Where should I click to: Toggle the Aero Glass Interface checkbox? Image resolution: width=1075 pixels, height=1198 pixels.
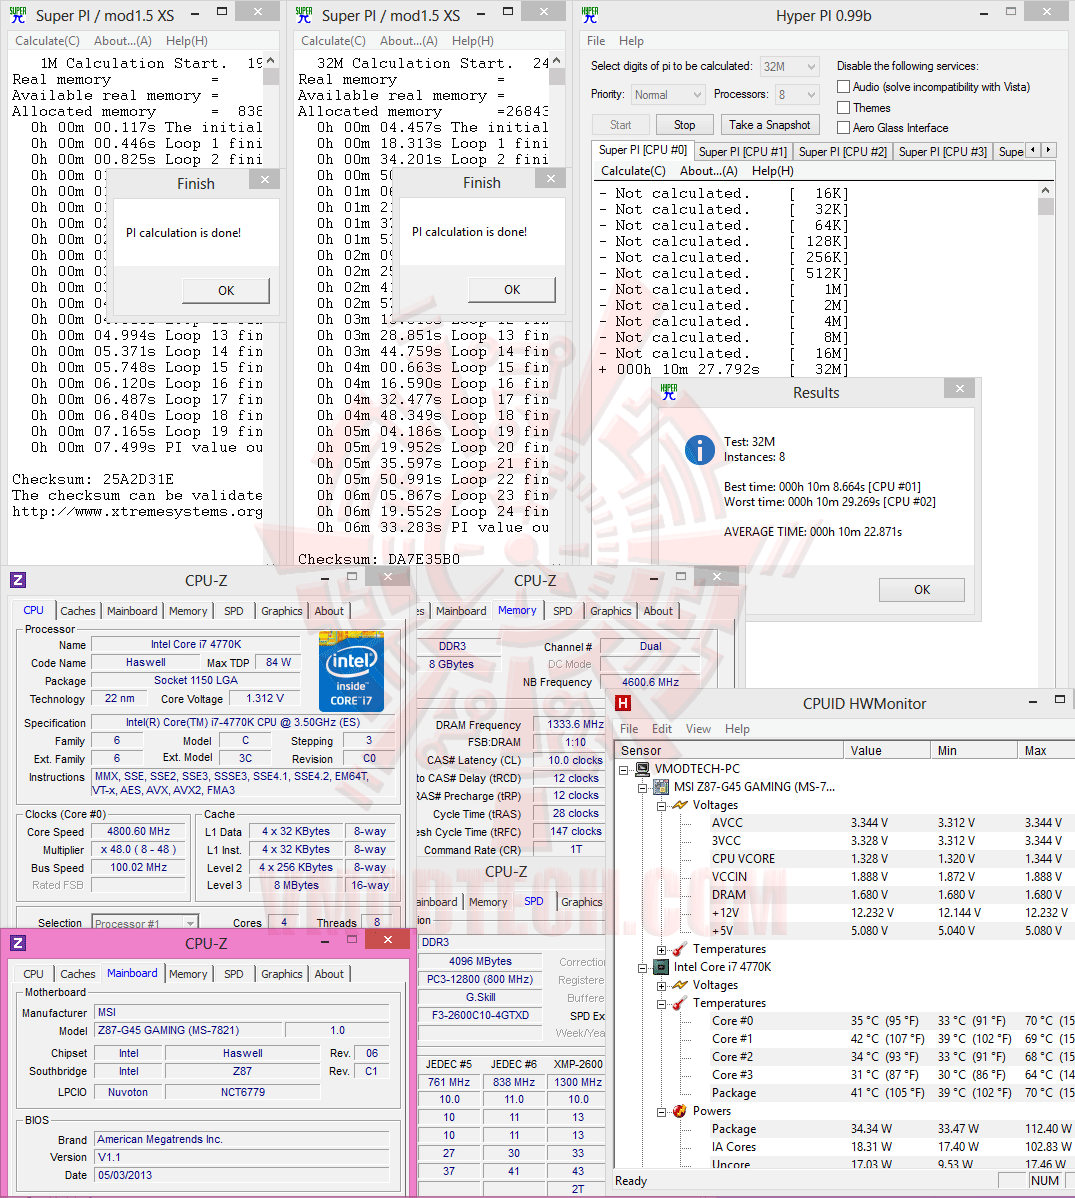pyautogui.click(x=843, y=128)
